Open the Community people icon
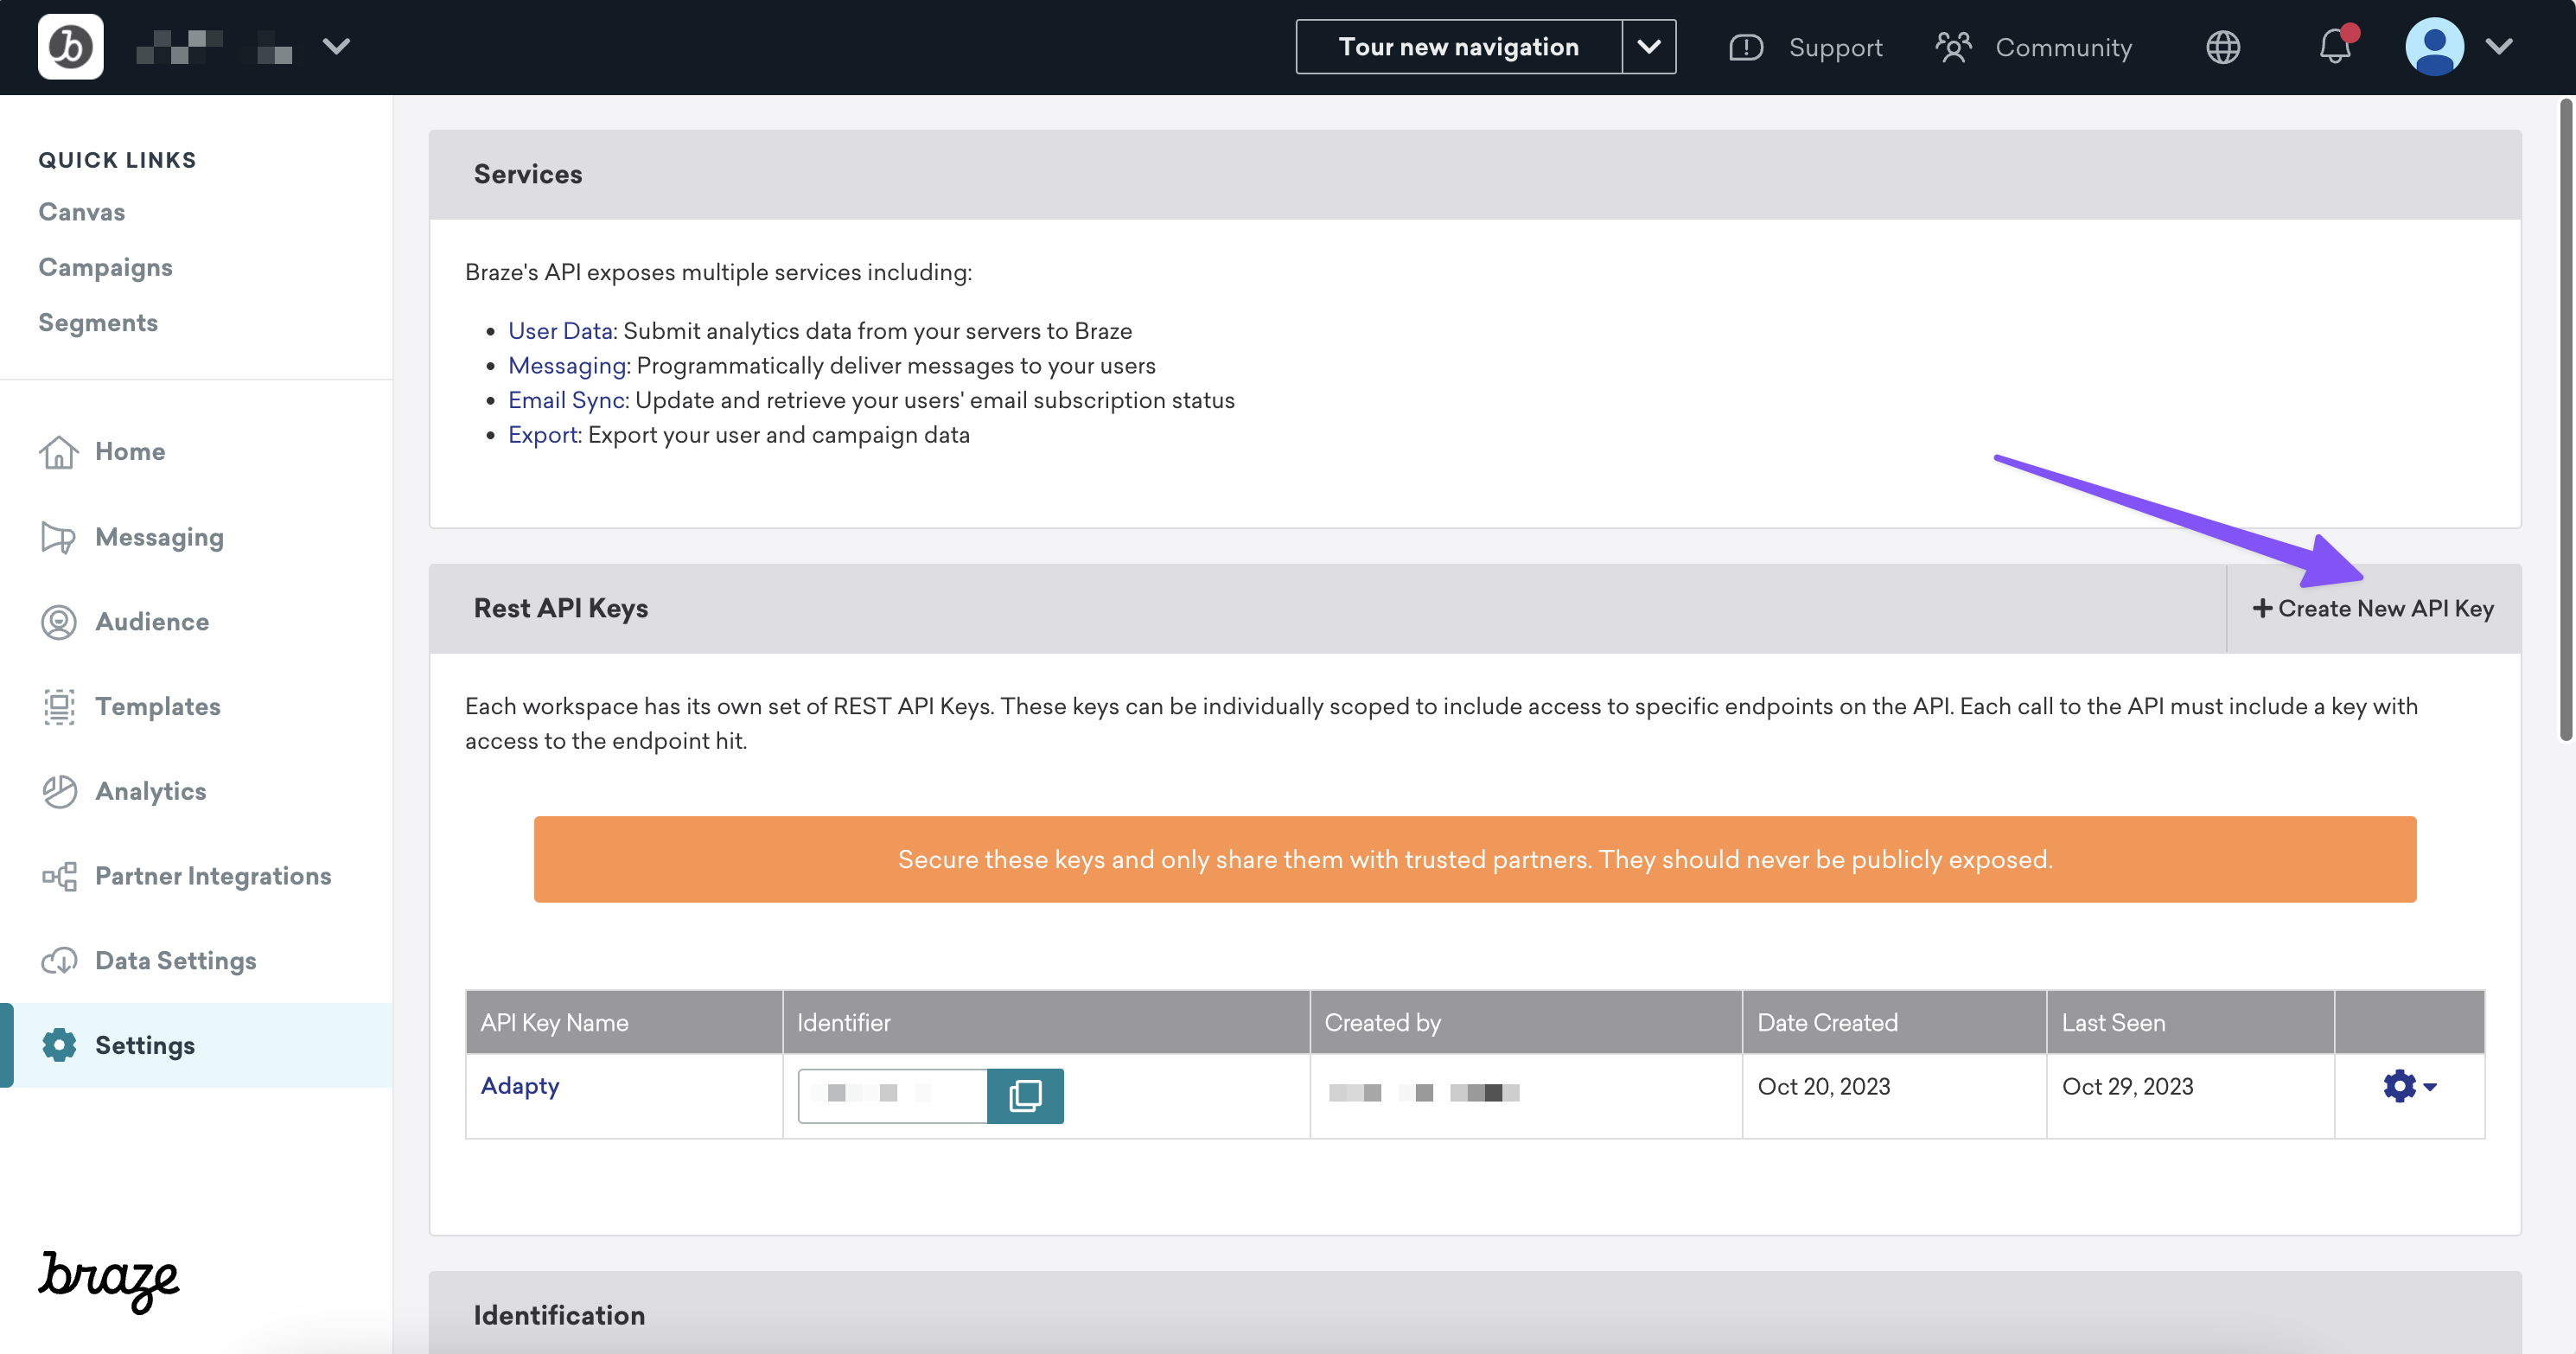Screen dimensions: 2576x1354 [1952, 47]
